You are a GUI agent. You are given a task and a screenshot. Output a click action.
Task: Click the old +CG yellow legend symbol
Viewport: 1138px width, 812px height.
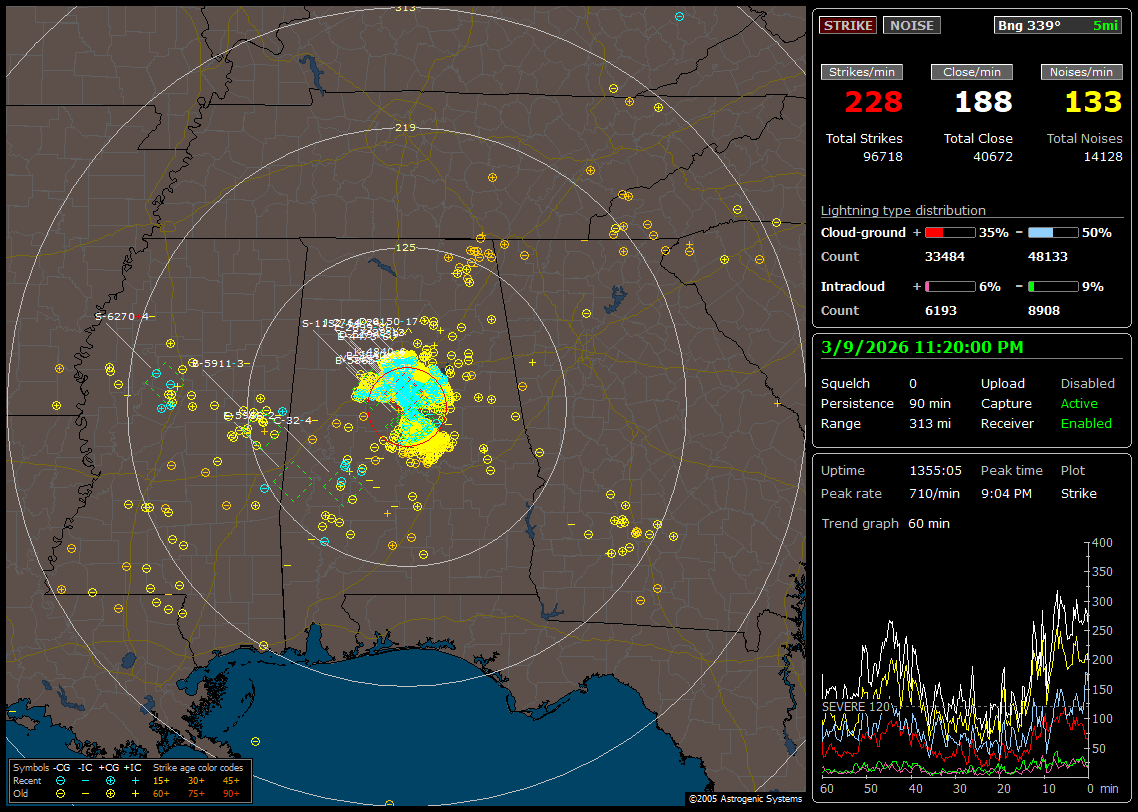click(110, 793)
